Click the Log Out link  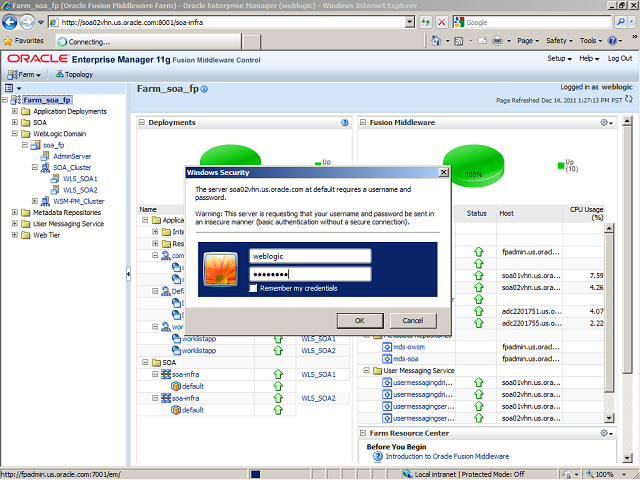click(619, 59)
